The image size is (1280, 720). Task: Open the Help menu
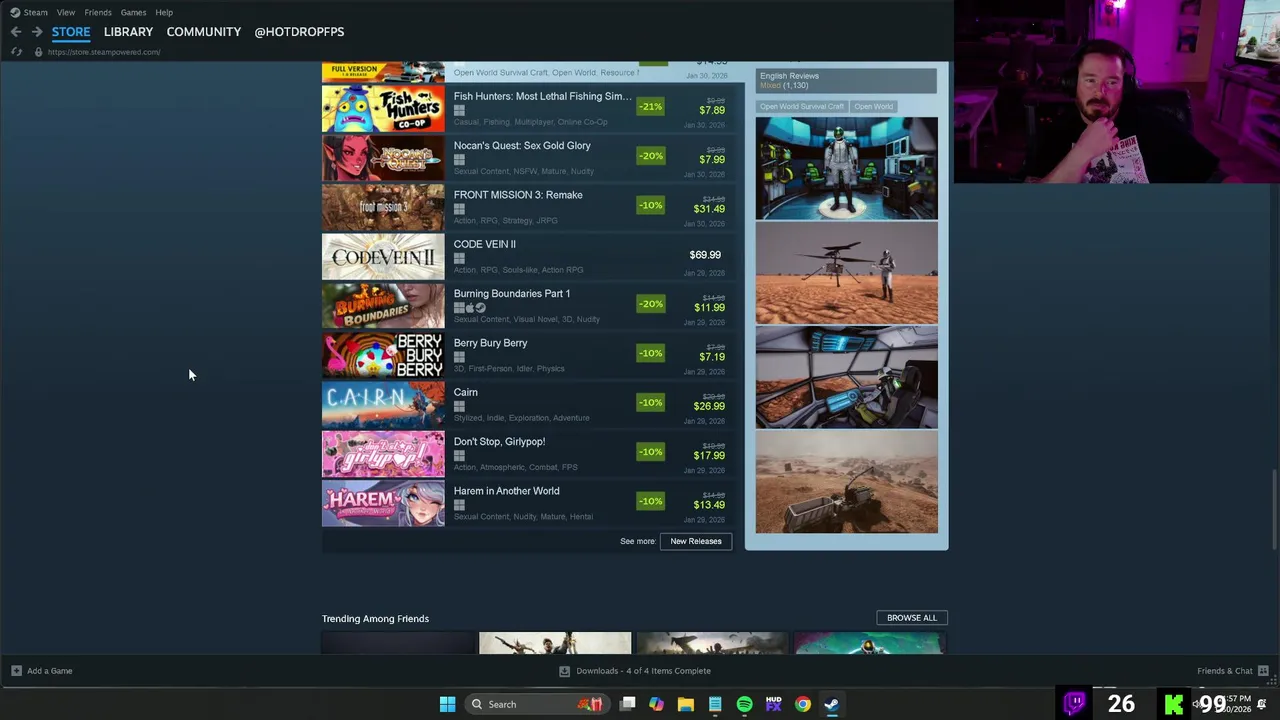pyautogui.click(x=164, y=12)
